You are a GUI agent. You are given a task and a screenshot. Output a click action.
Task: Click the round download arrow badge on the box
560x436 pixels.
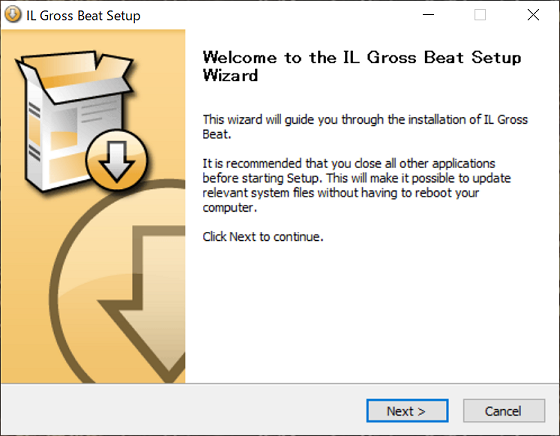pyautogui.click(x=117, y=160)
